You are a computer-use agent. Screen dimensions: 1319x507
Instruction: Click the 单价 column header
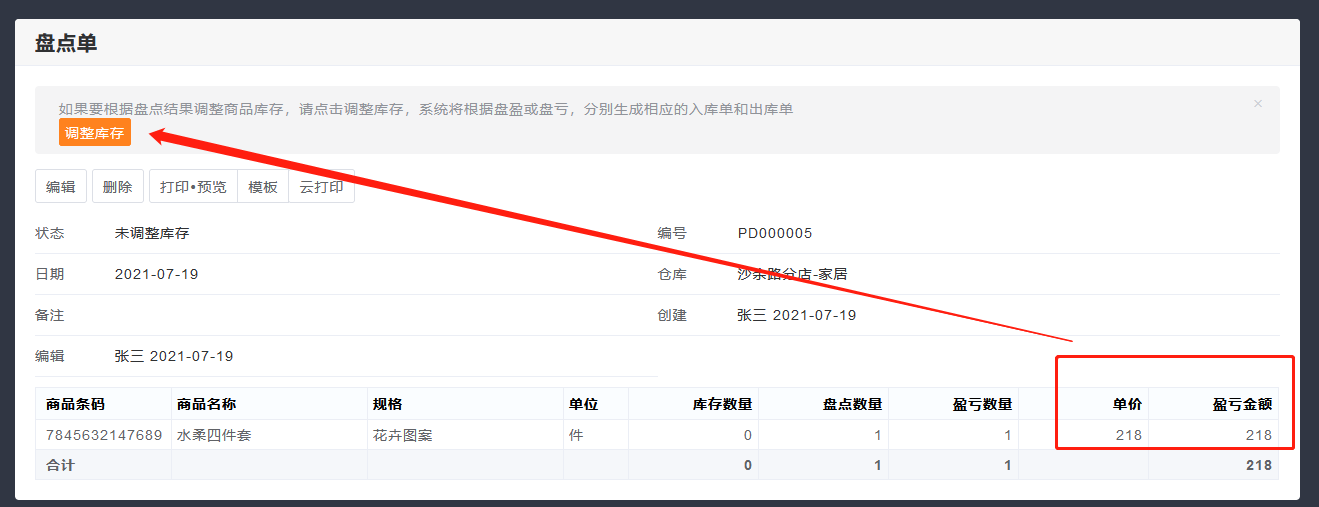pyautogui.click(x=1127, y=404)
